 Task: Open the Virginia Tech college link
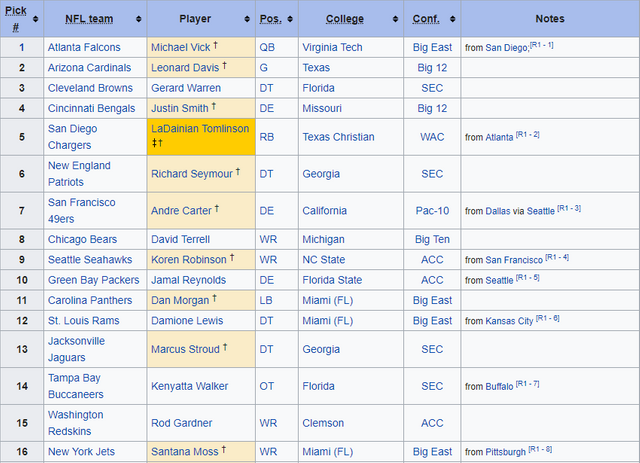332,47
